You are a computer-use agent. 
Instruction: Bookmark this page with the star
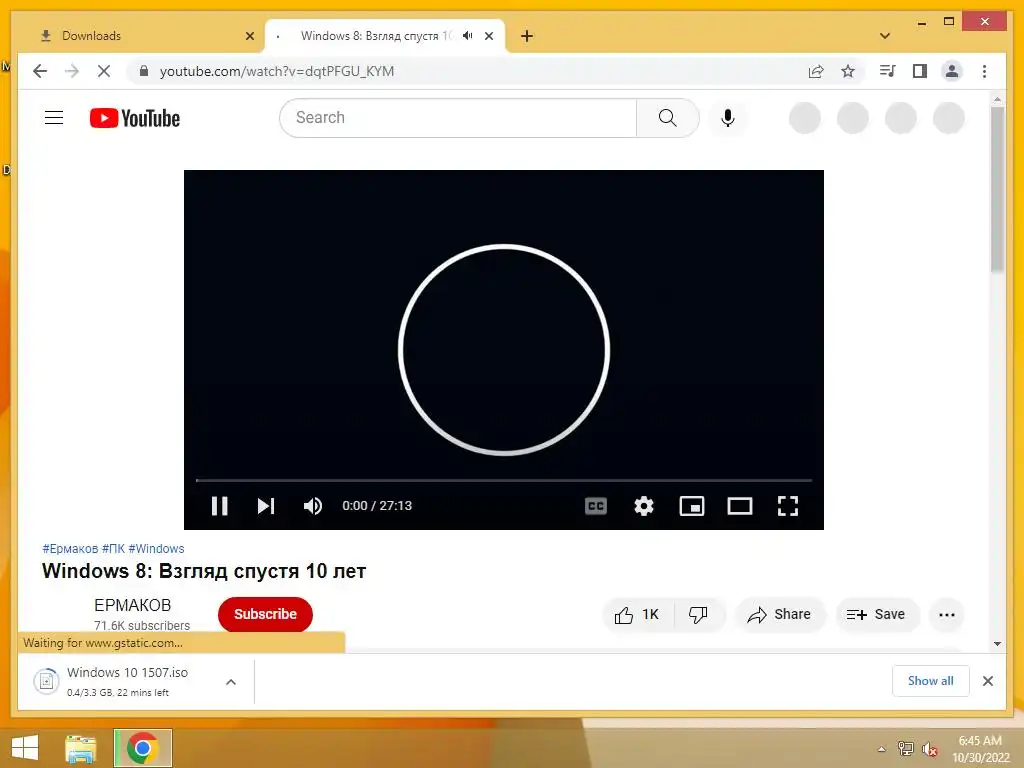(848, 71)
